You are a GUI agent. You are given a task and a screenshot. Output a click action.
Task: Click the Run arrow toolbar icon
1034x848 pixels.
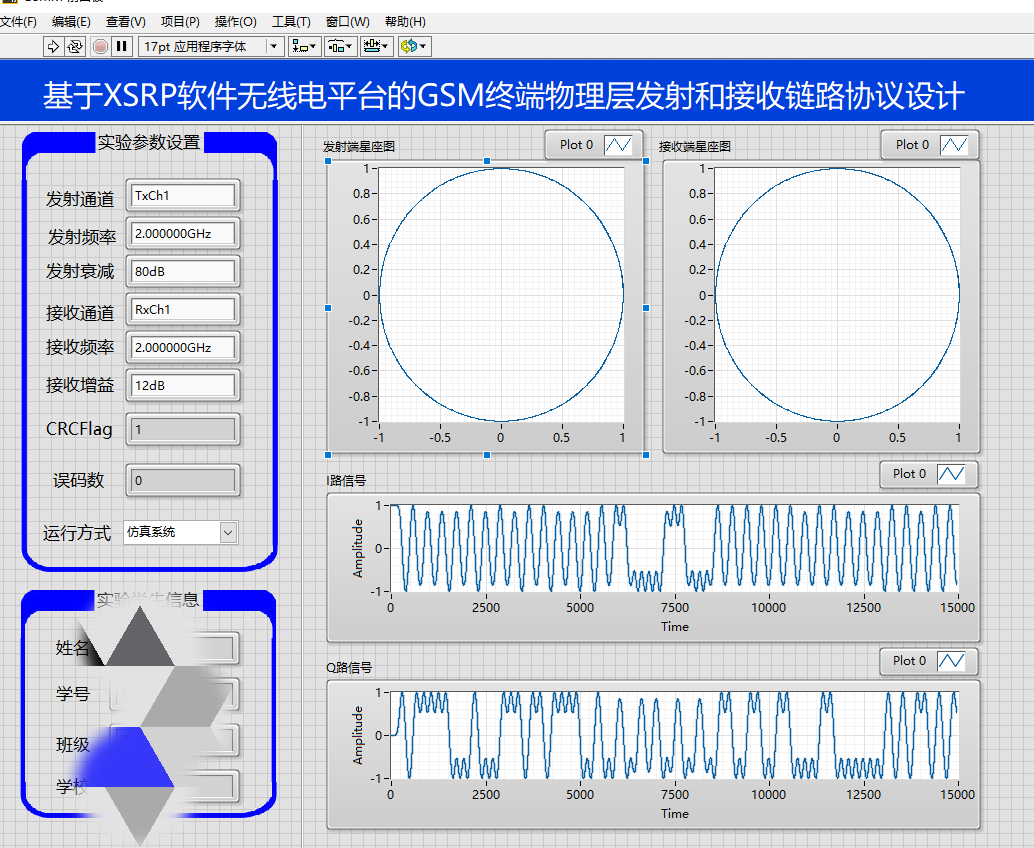tap(53, 46)
